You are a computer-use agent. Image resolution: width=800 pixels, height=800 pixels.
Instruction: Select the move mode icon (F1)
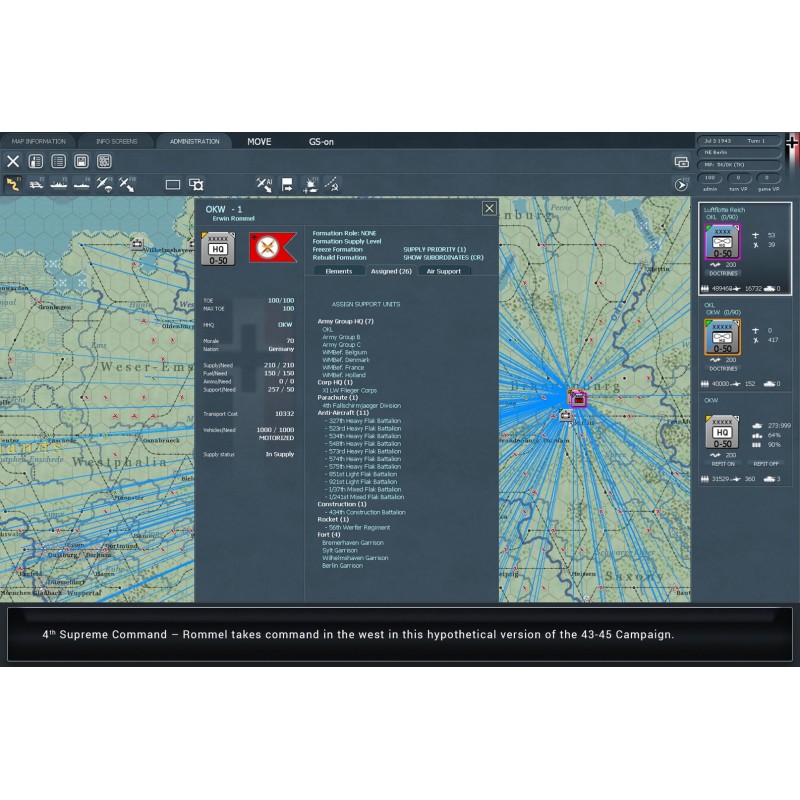[14, 184]
